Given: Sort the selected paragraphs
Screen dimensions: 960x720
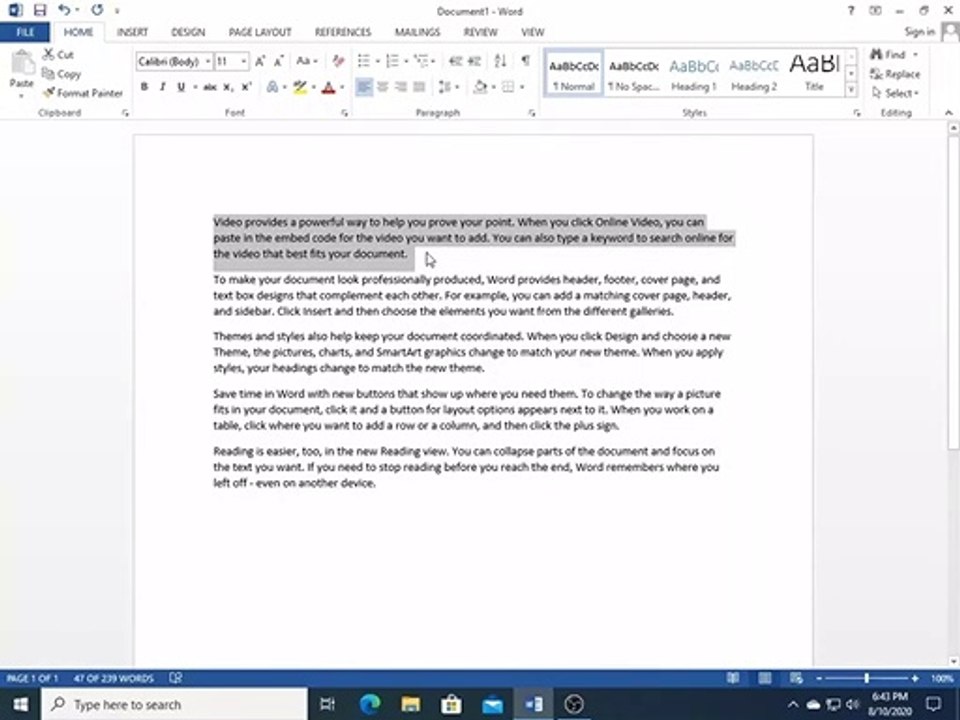Looking at the screenshot, I should [500, 61].
